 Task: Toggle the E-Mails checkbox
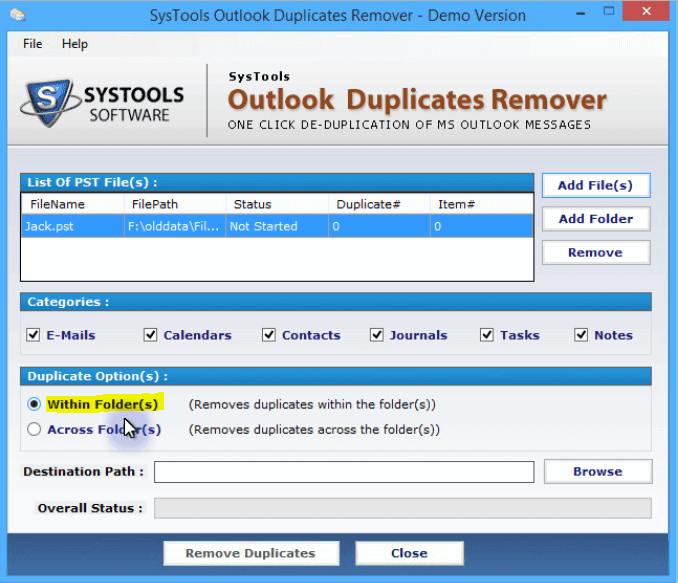click(33, 335)
